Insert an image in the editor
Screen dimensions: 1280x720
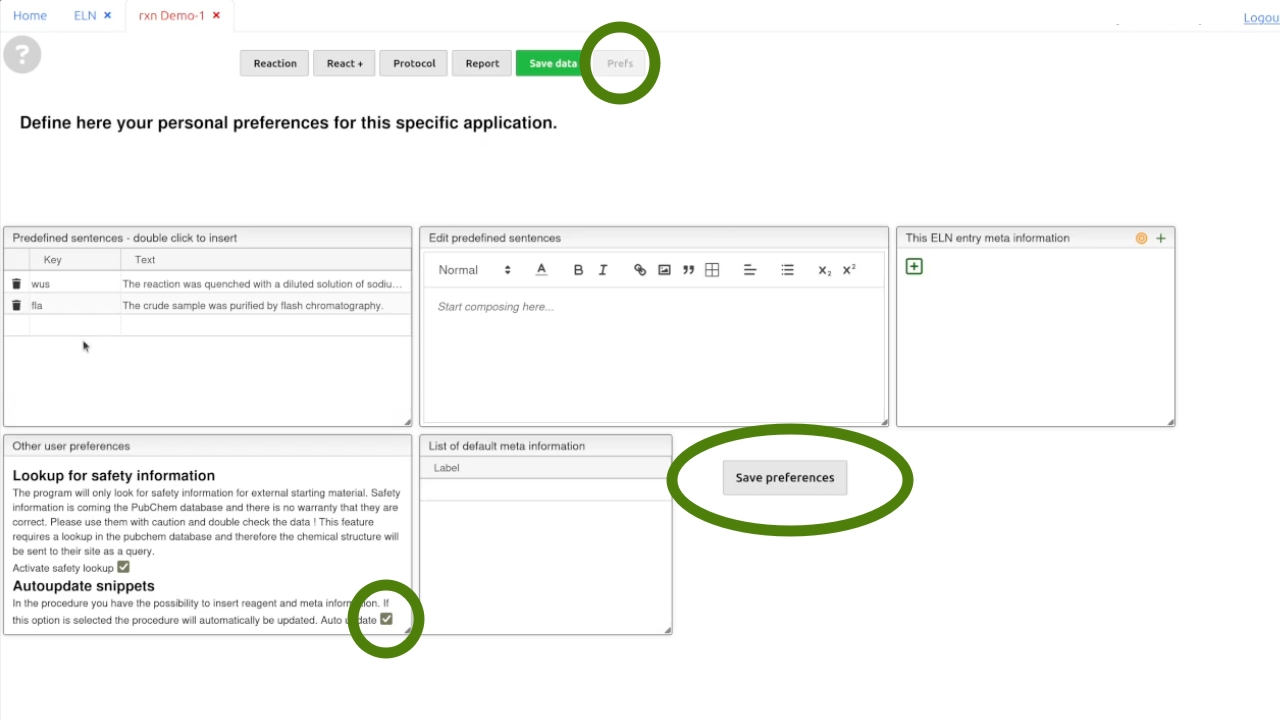click(x=664, y=270)
